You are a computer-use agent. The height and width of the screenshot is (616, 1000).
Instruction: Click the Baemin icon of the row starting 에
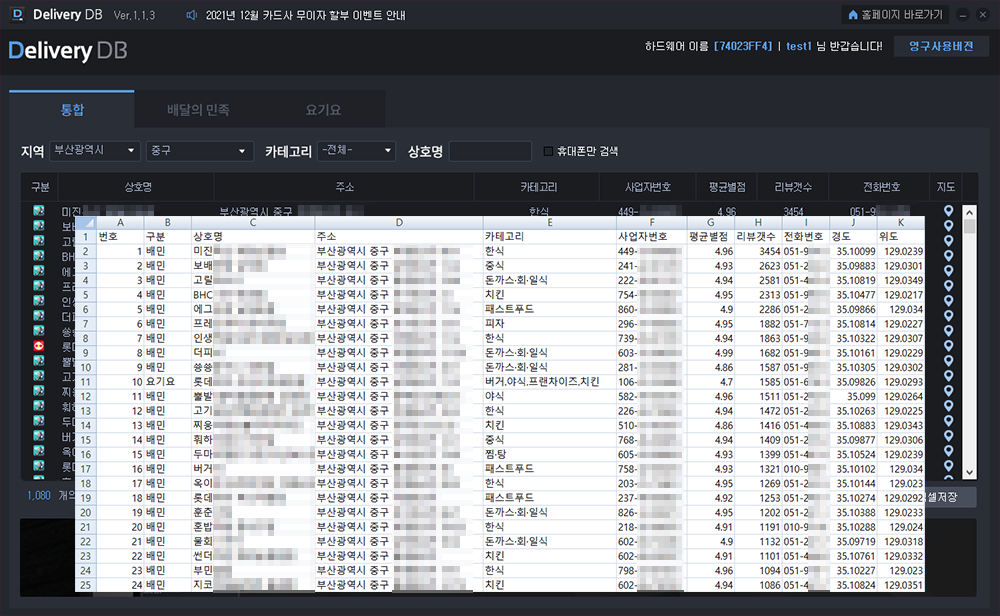coord(39,270)
